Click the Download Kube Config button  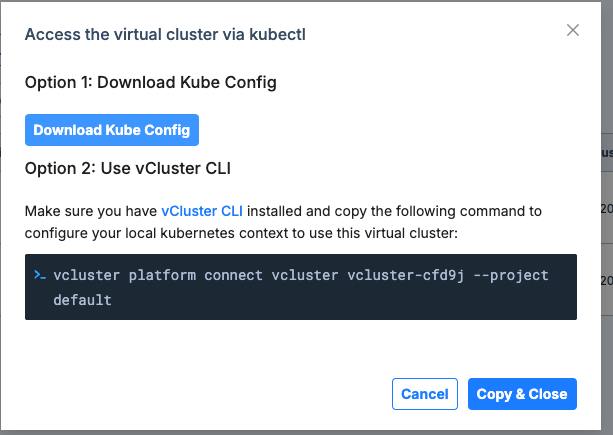click(x=112, y=130)
